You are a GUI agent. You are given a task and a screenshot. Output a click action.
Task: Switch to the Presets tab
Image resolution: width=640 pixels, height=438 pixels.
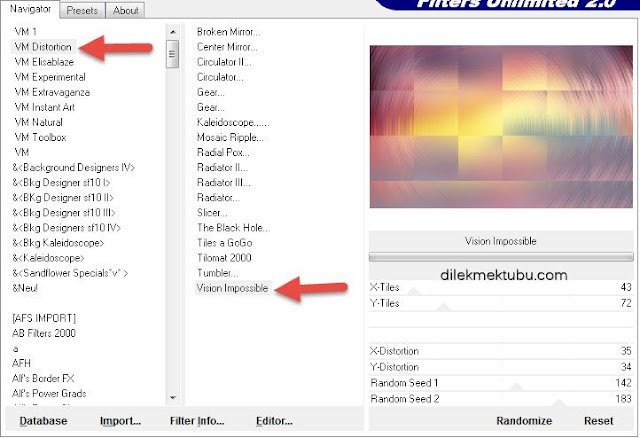(x=82, y=11)
